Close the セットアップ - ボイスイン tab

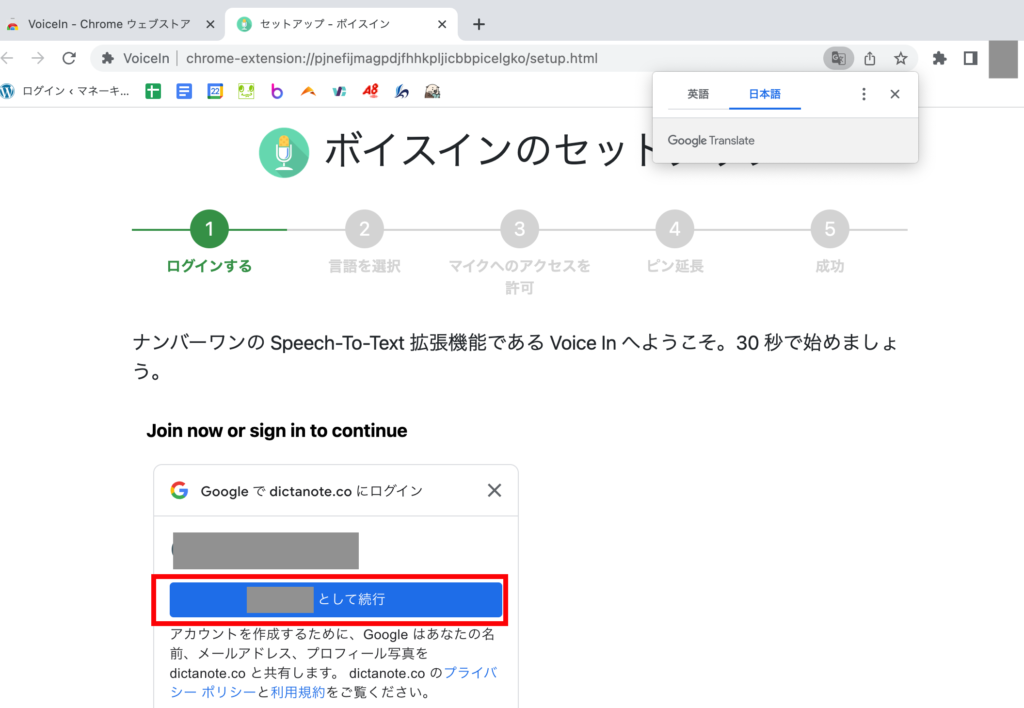tap(442, 24)
